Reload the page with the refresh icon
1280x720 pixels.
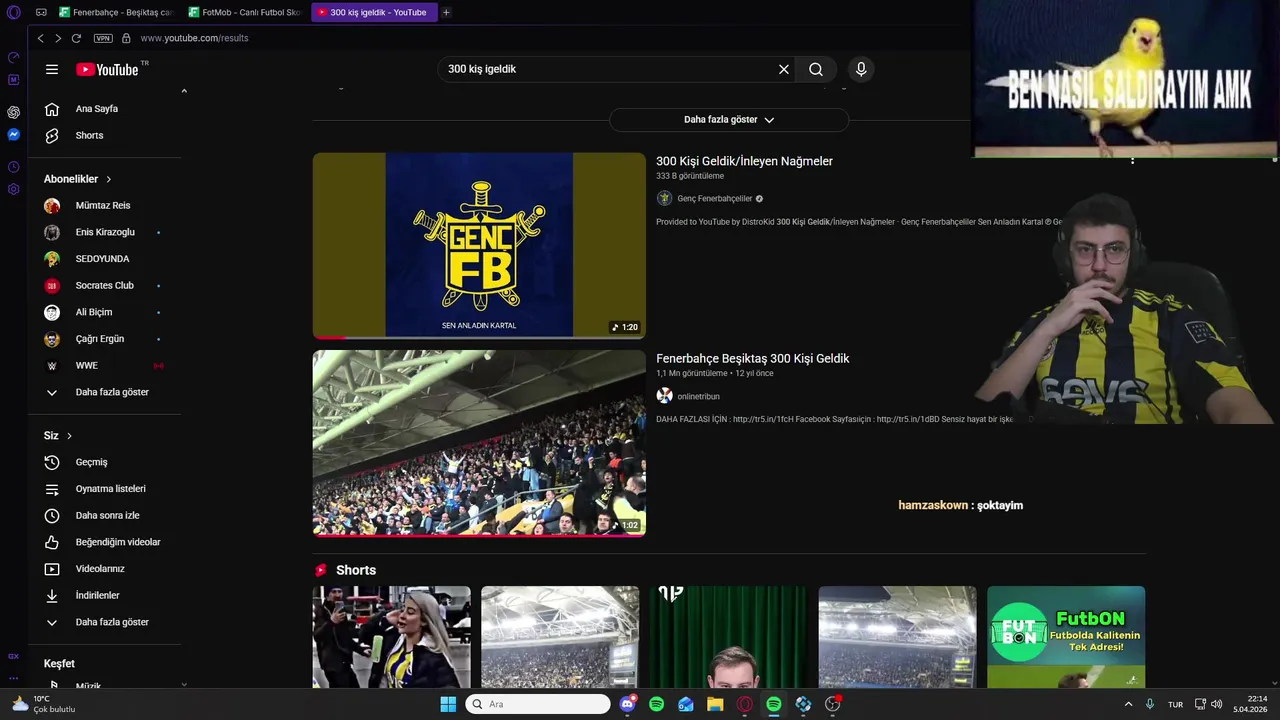point(76,38)
